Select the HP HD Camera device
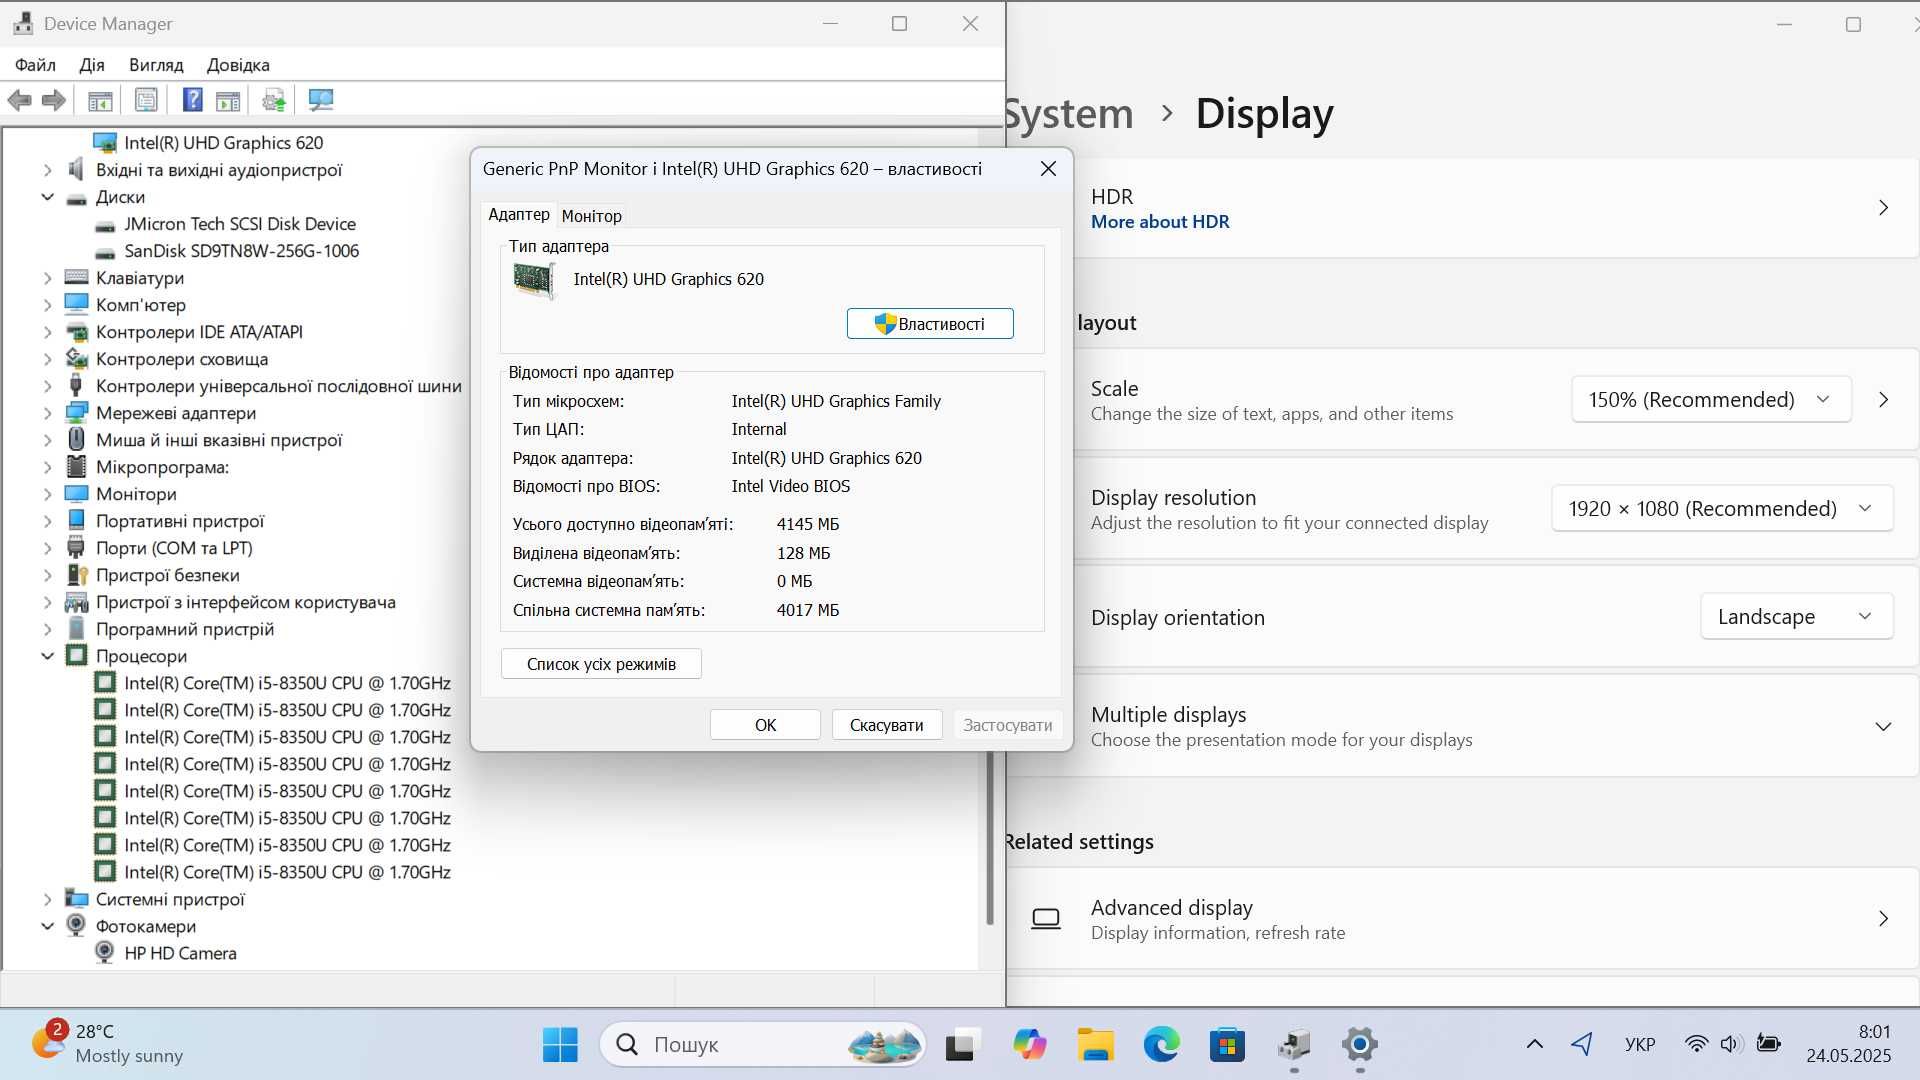Image resolution: width=1920 pixels, height=1080 pixels. [x=180, y=953]
